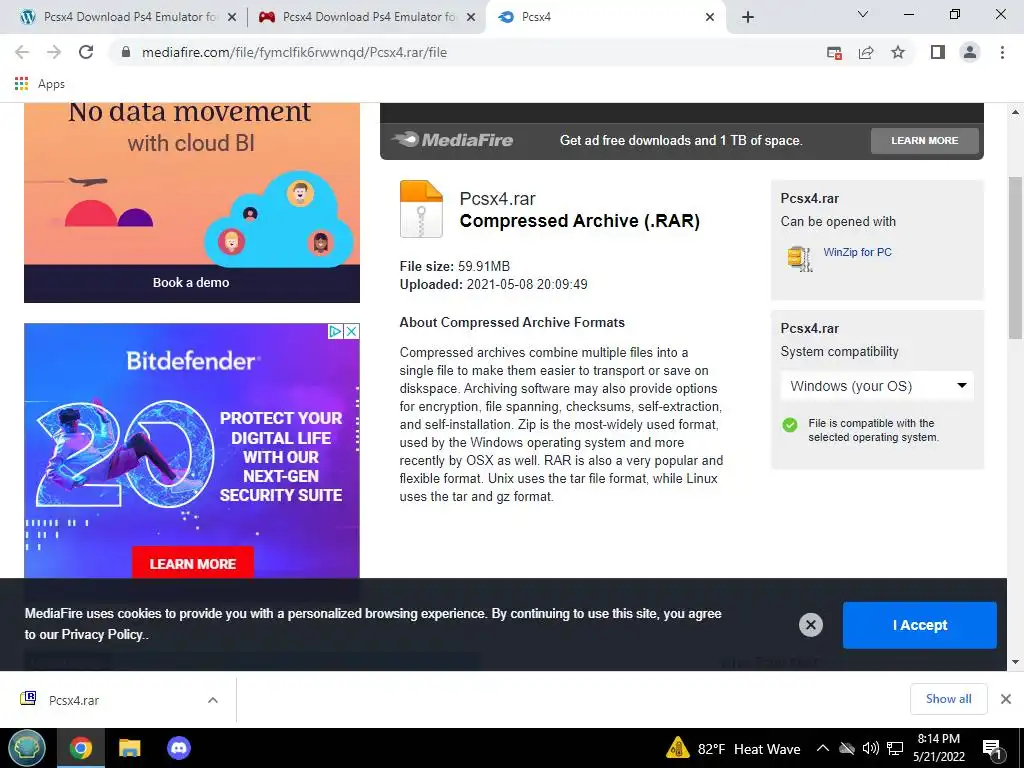Open the Chrome profile avatar
Screen dimensions: 1024x768
tap(970, 52)
